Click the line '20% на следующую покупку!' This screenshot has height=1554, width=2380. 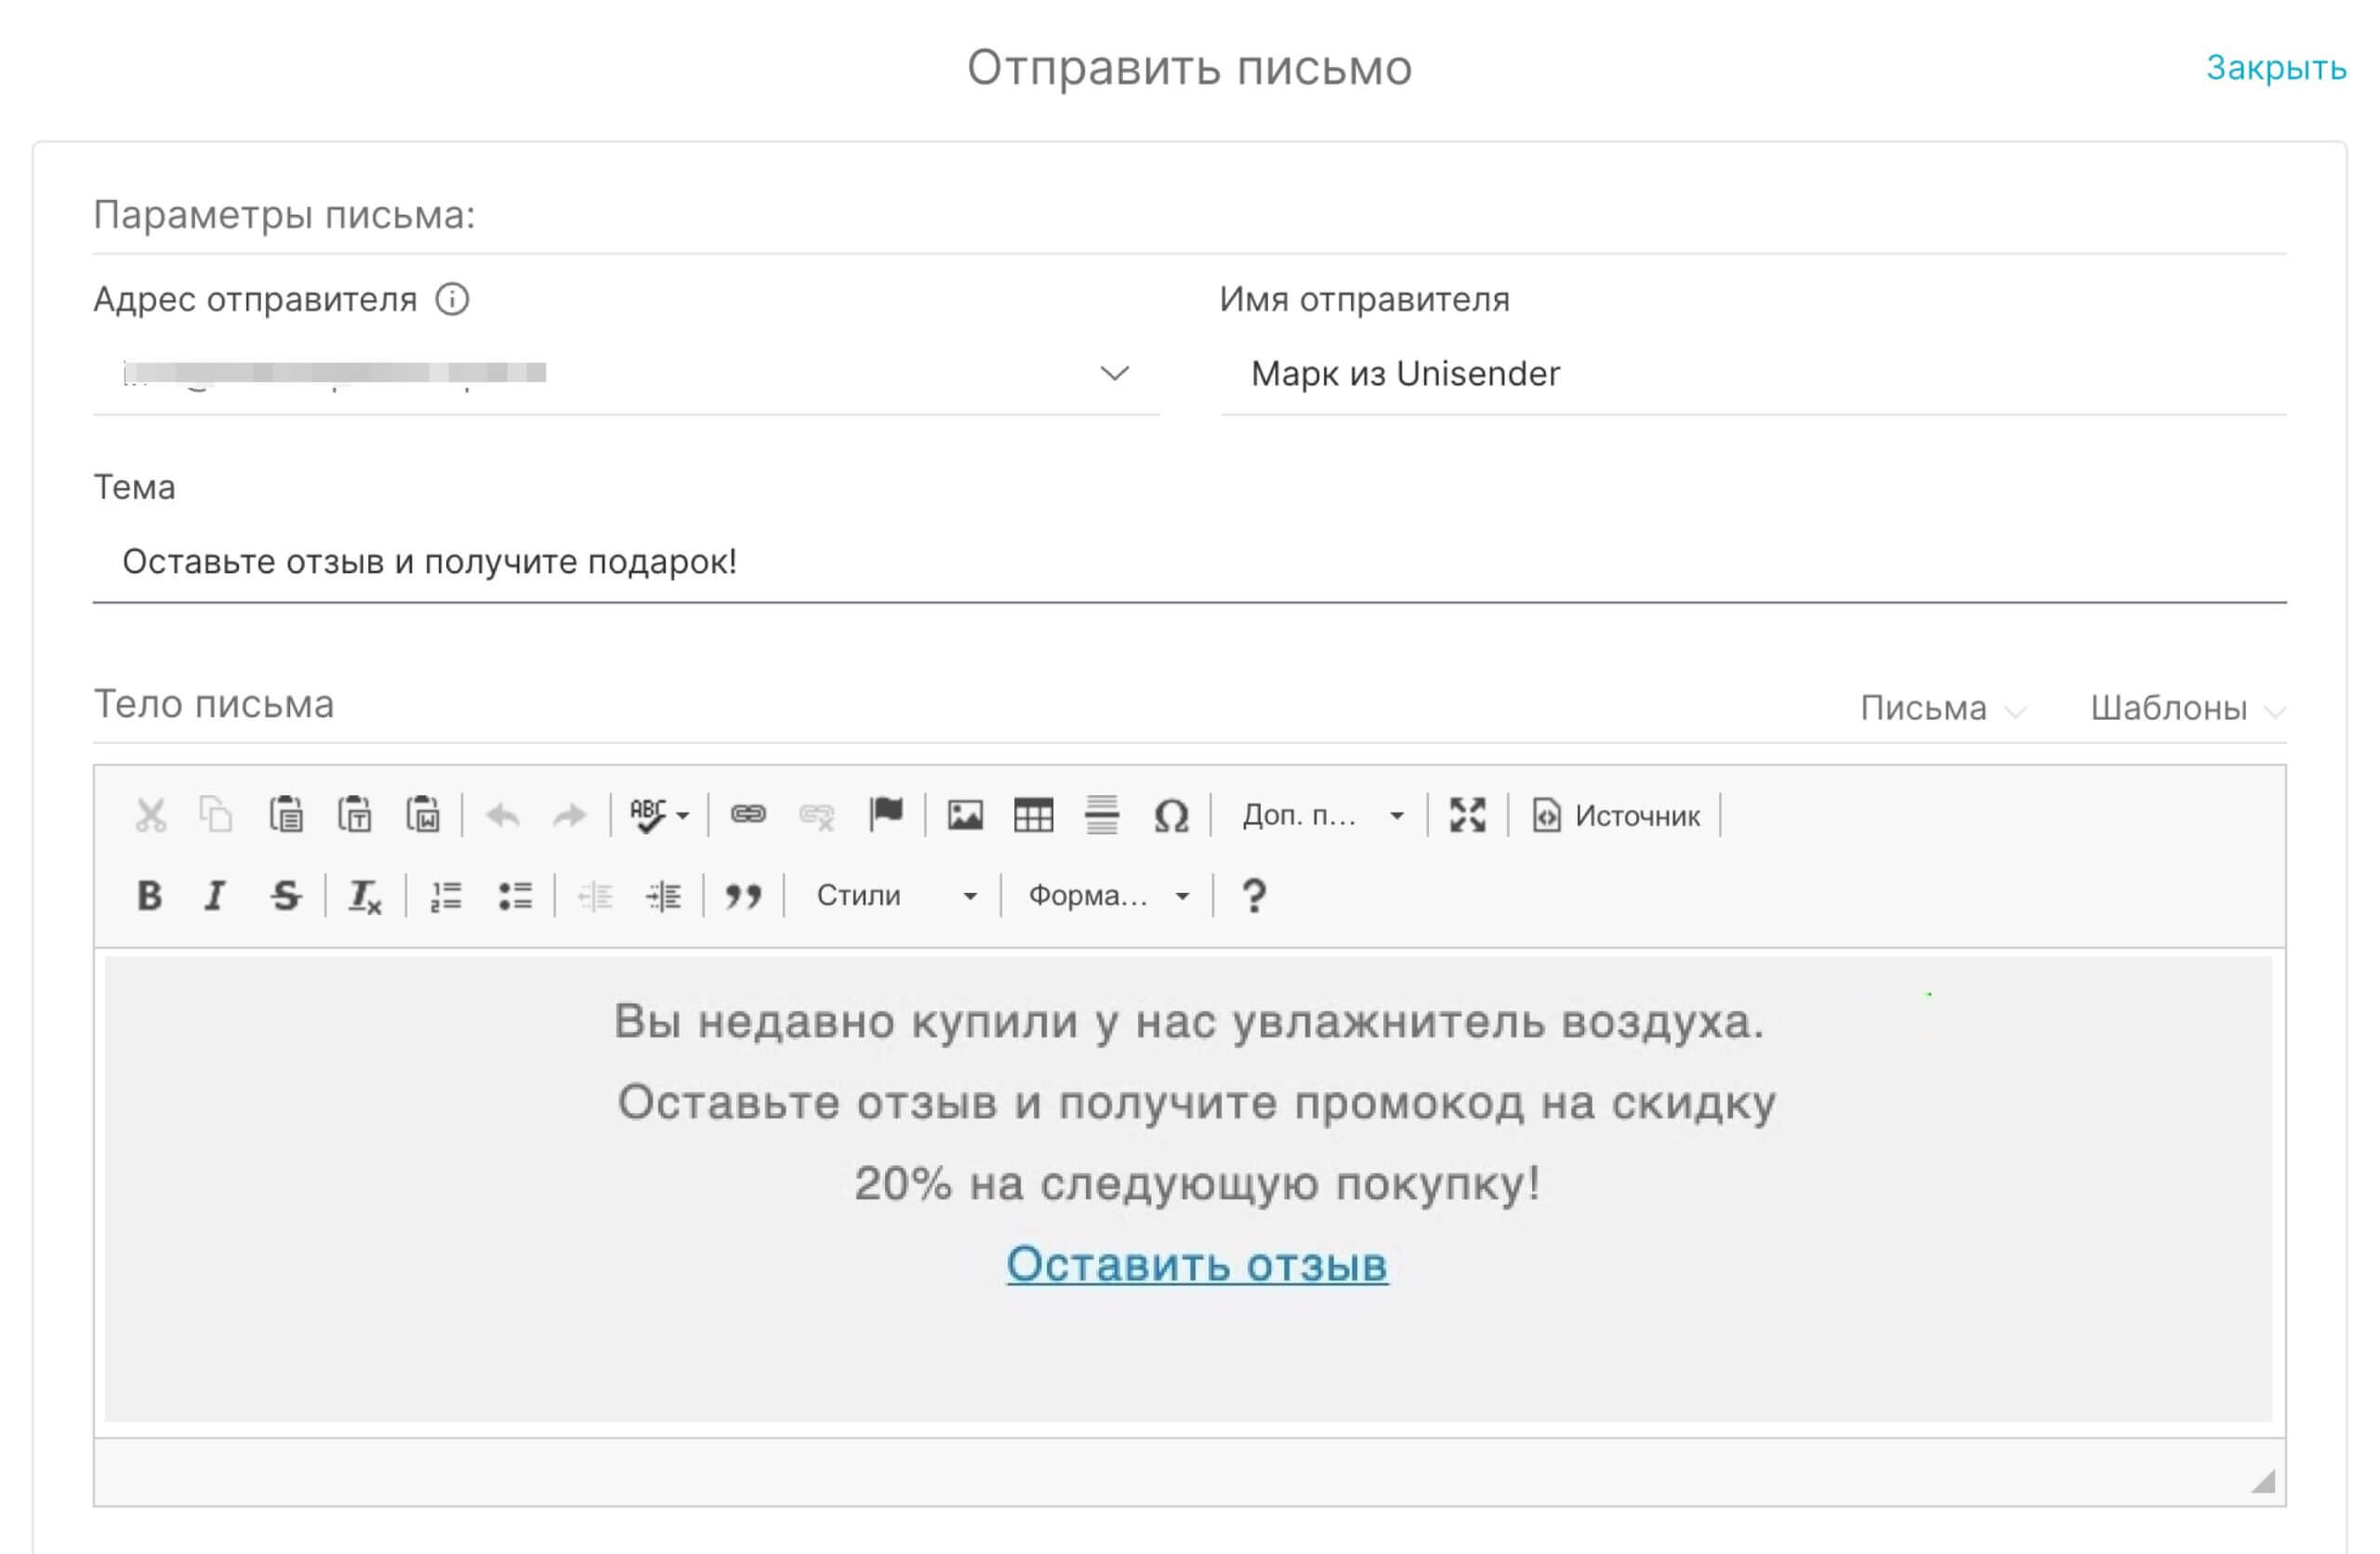[1197, 1184]
